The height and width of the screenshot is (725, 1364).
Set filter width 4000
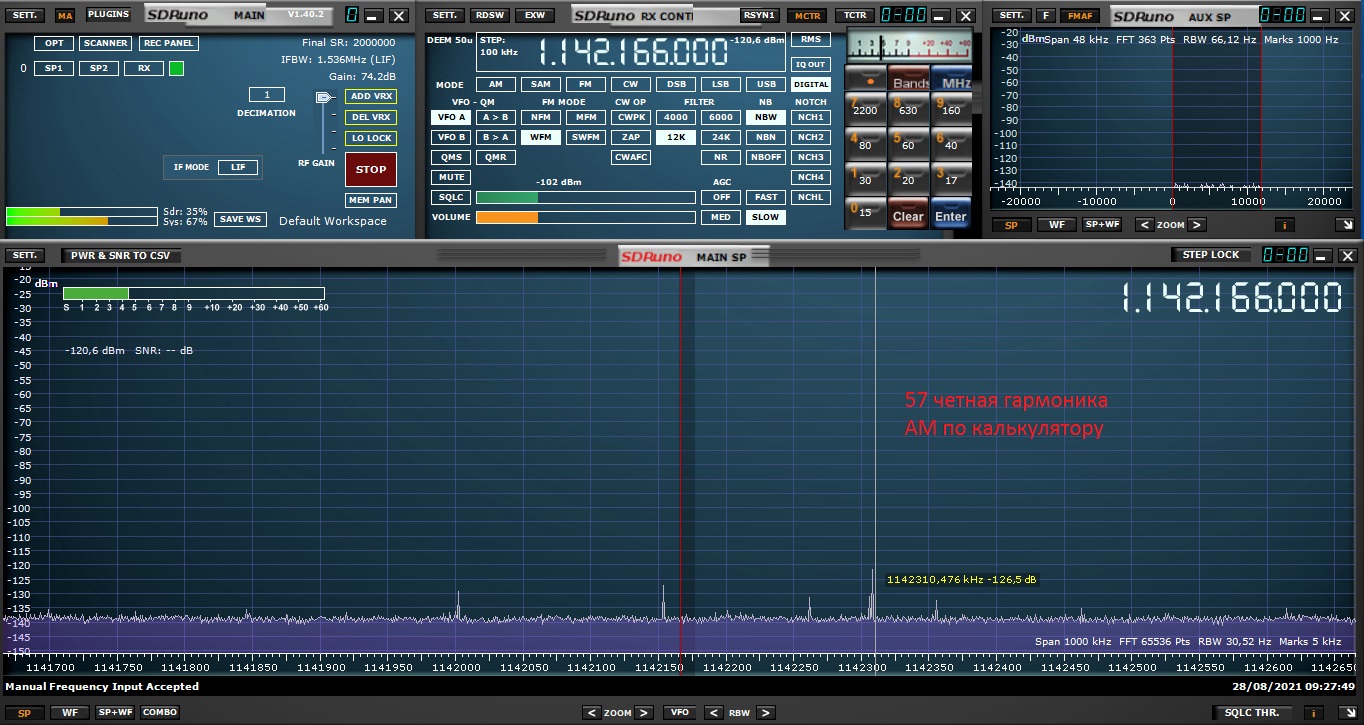point(675,117)
